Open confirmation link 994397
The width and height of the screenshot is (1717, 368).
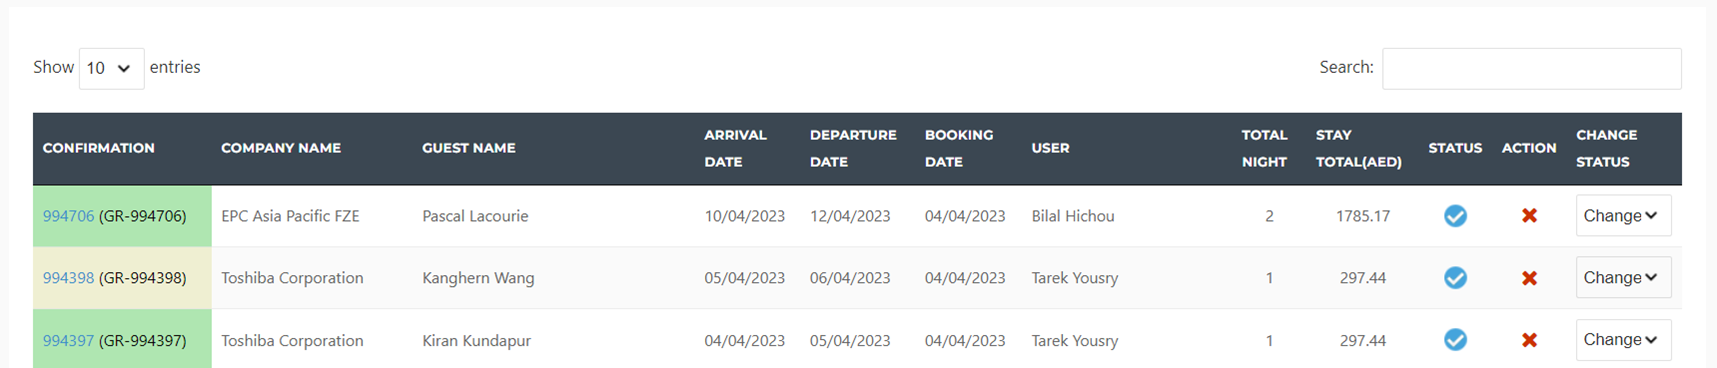point(68,340)
